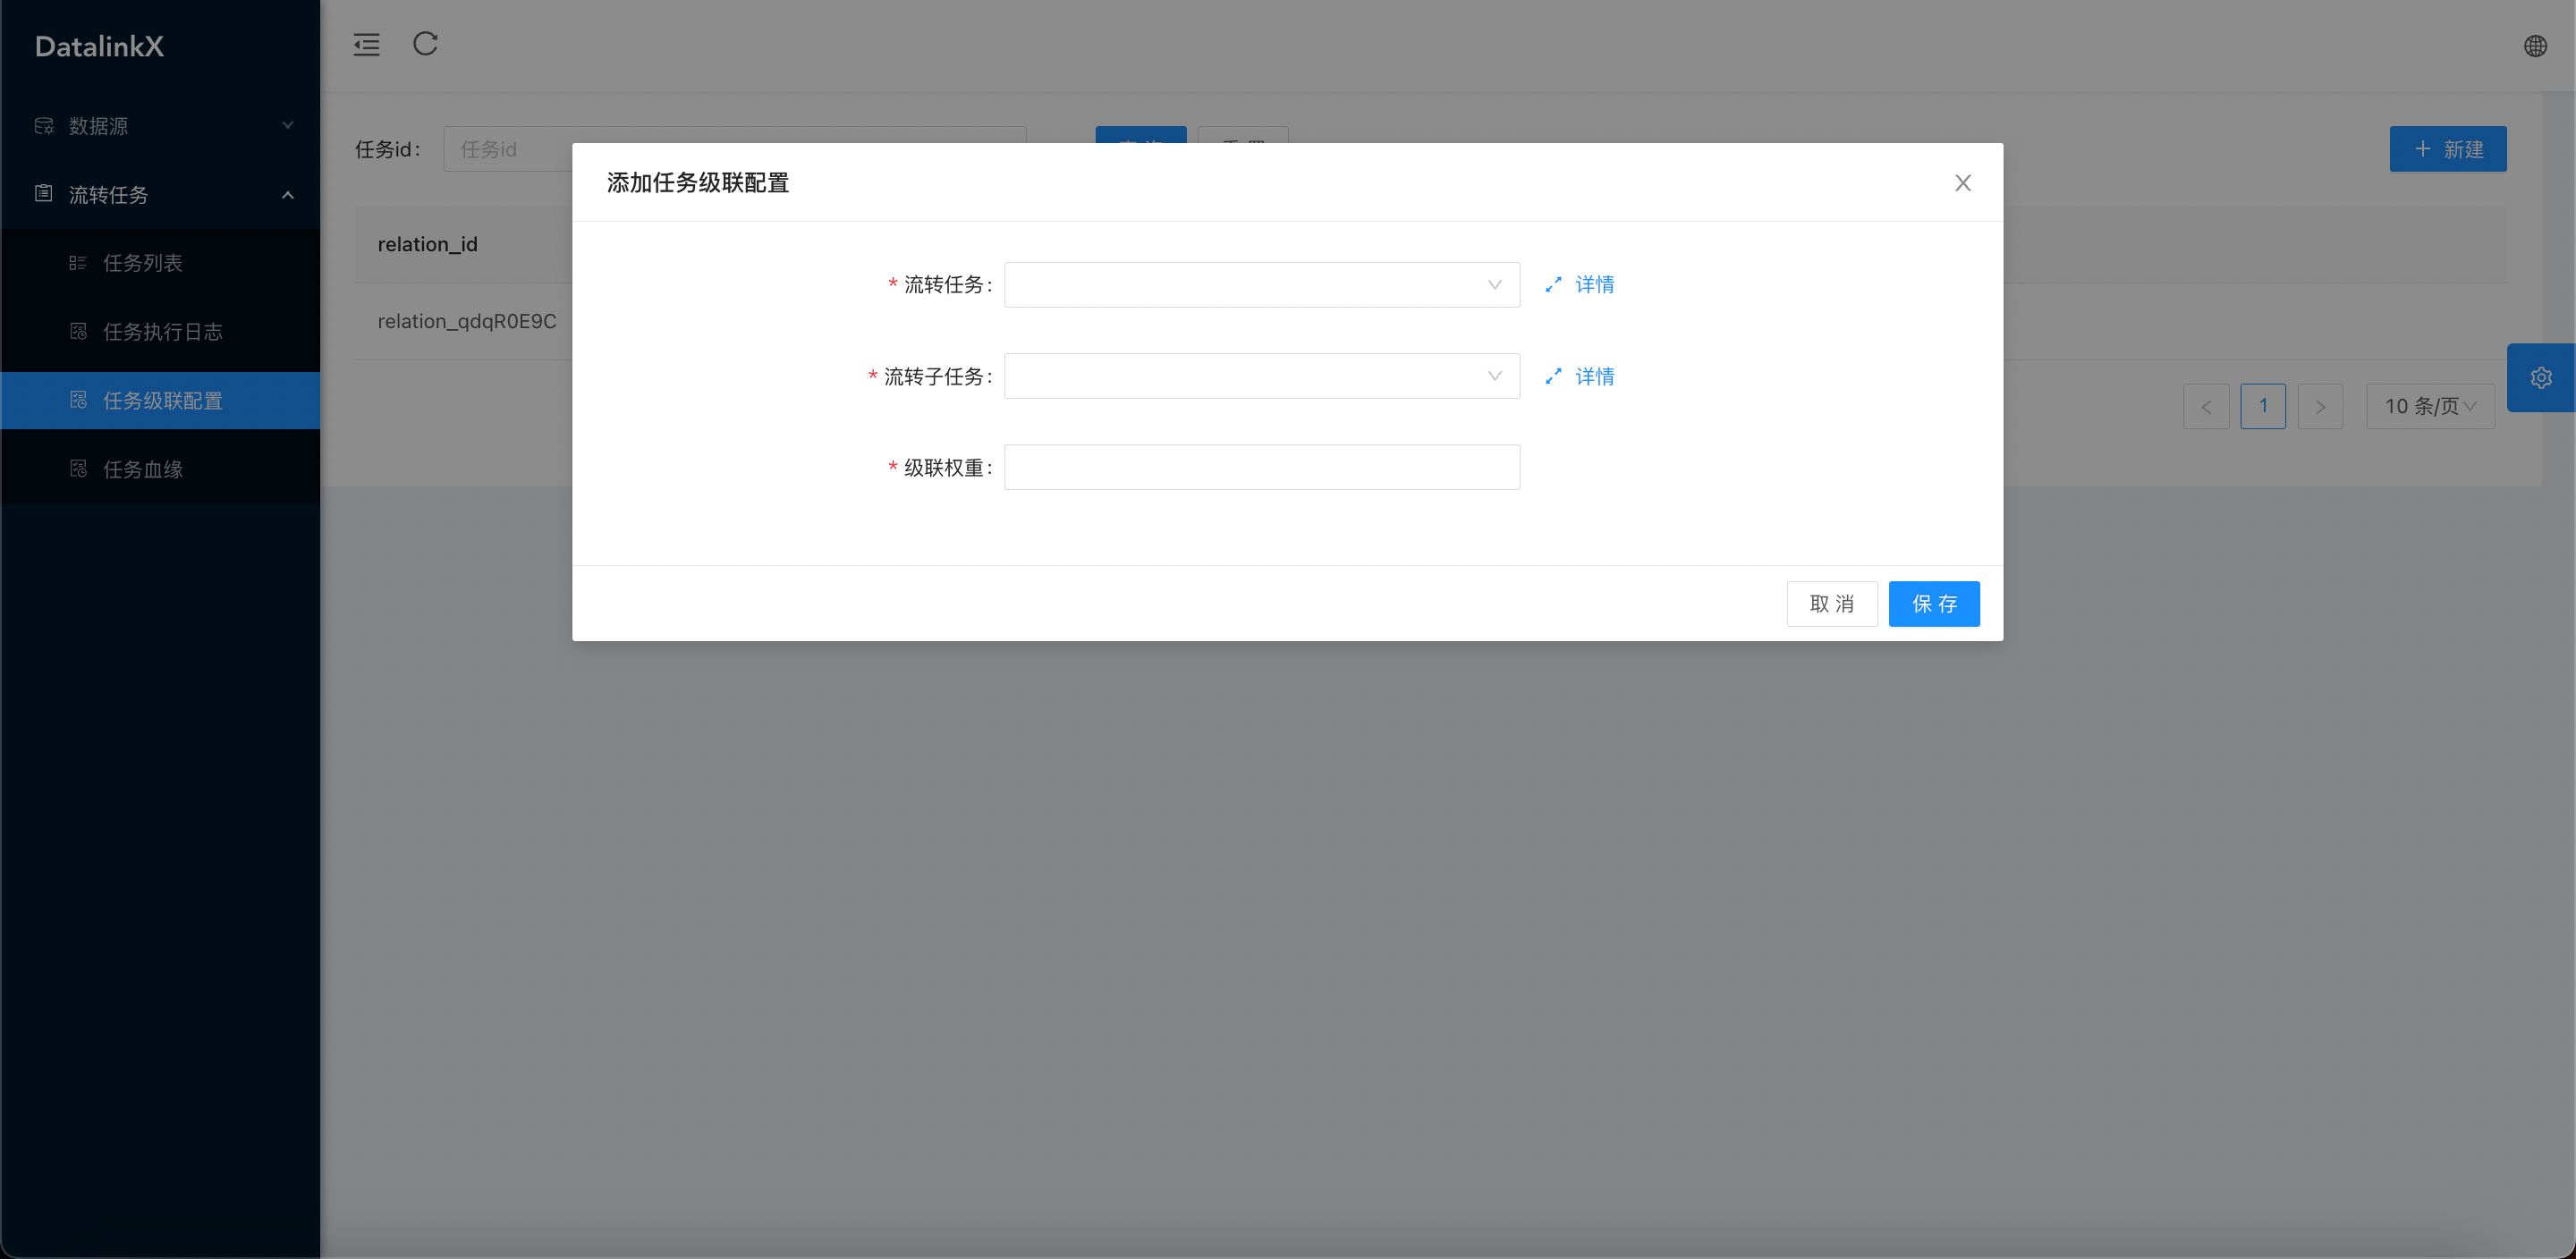This screenshot has width=2576, height=1259.
Task: Go to 任务执行日志 menu item
Action: click(x=162, y=332)
